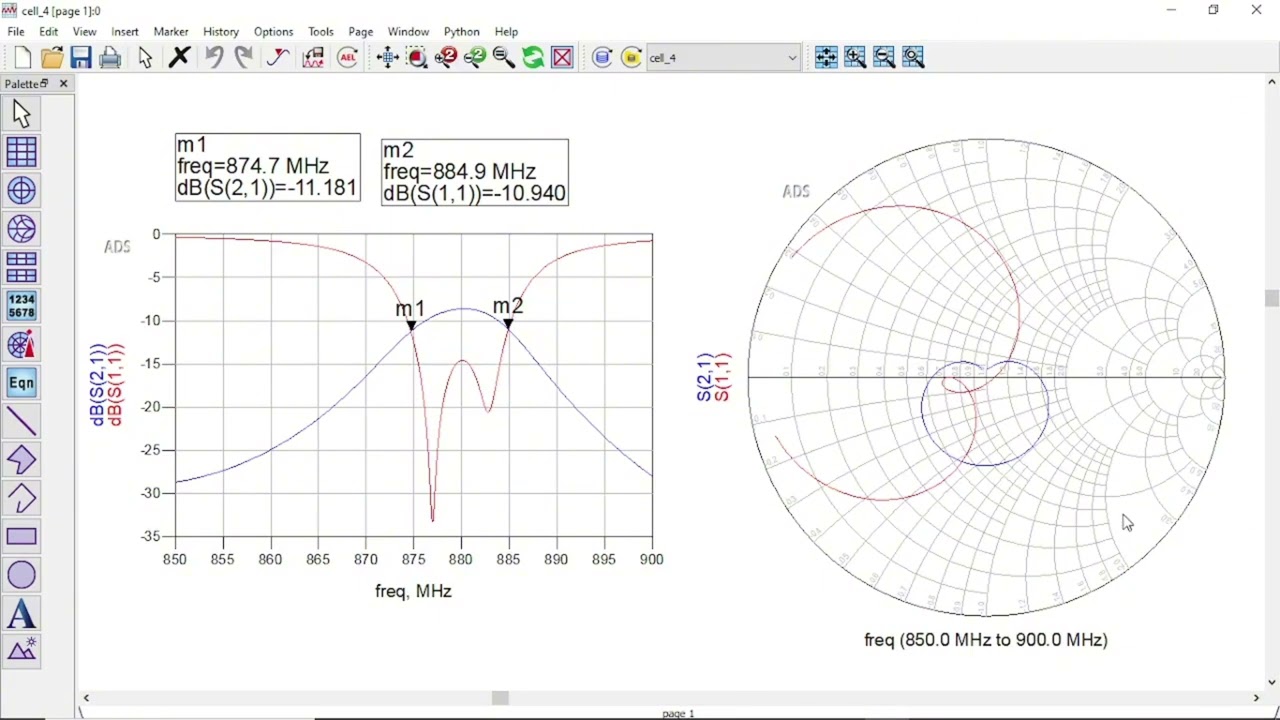
Task: Insert a picture from the Palette
Action: tap(21, 652)
